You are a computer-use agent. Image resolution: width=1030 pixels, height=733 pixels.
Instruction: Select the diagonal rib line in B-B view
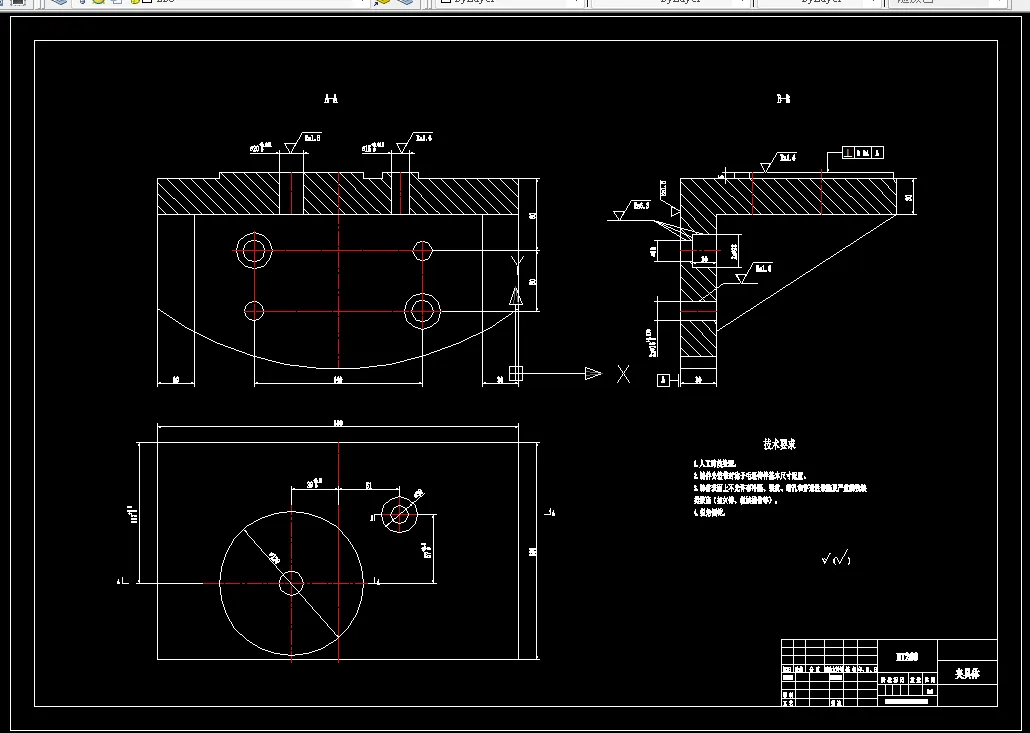pos(807,273)
